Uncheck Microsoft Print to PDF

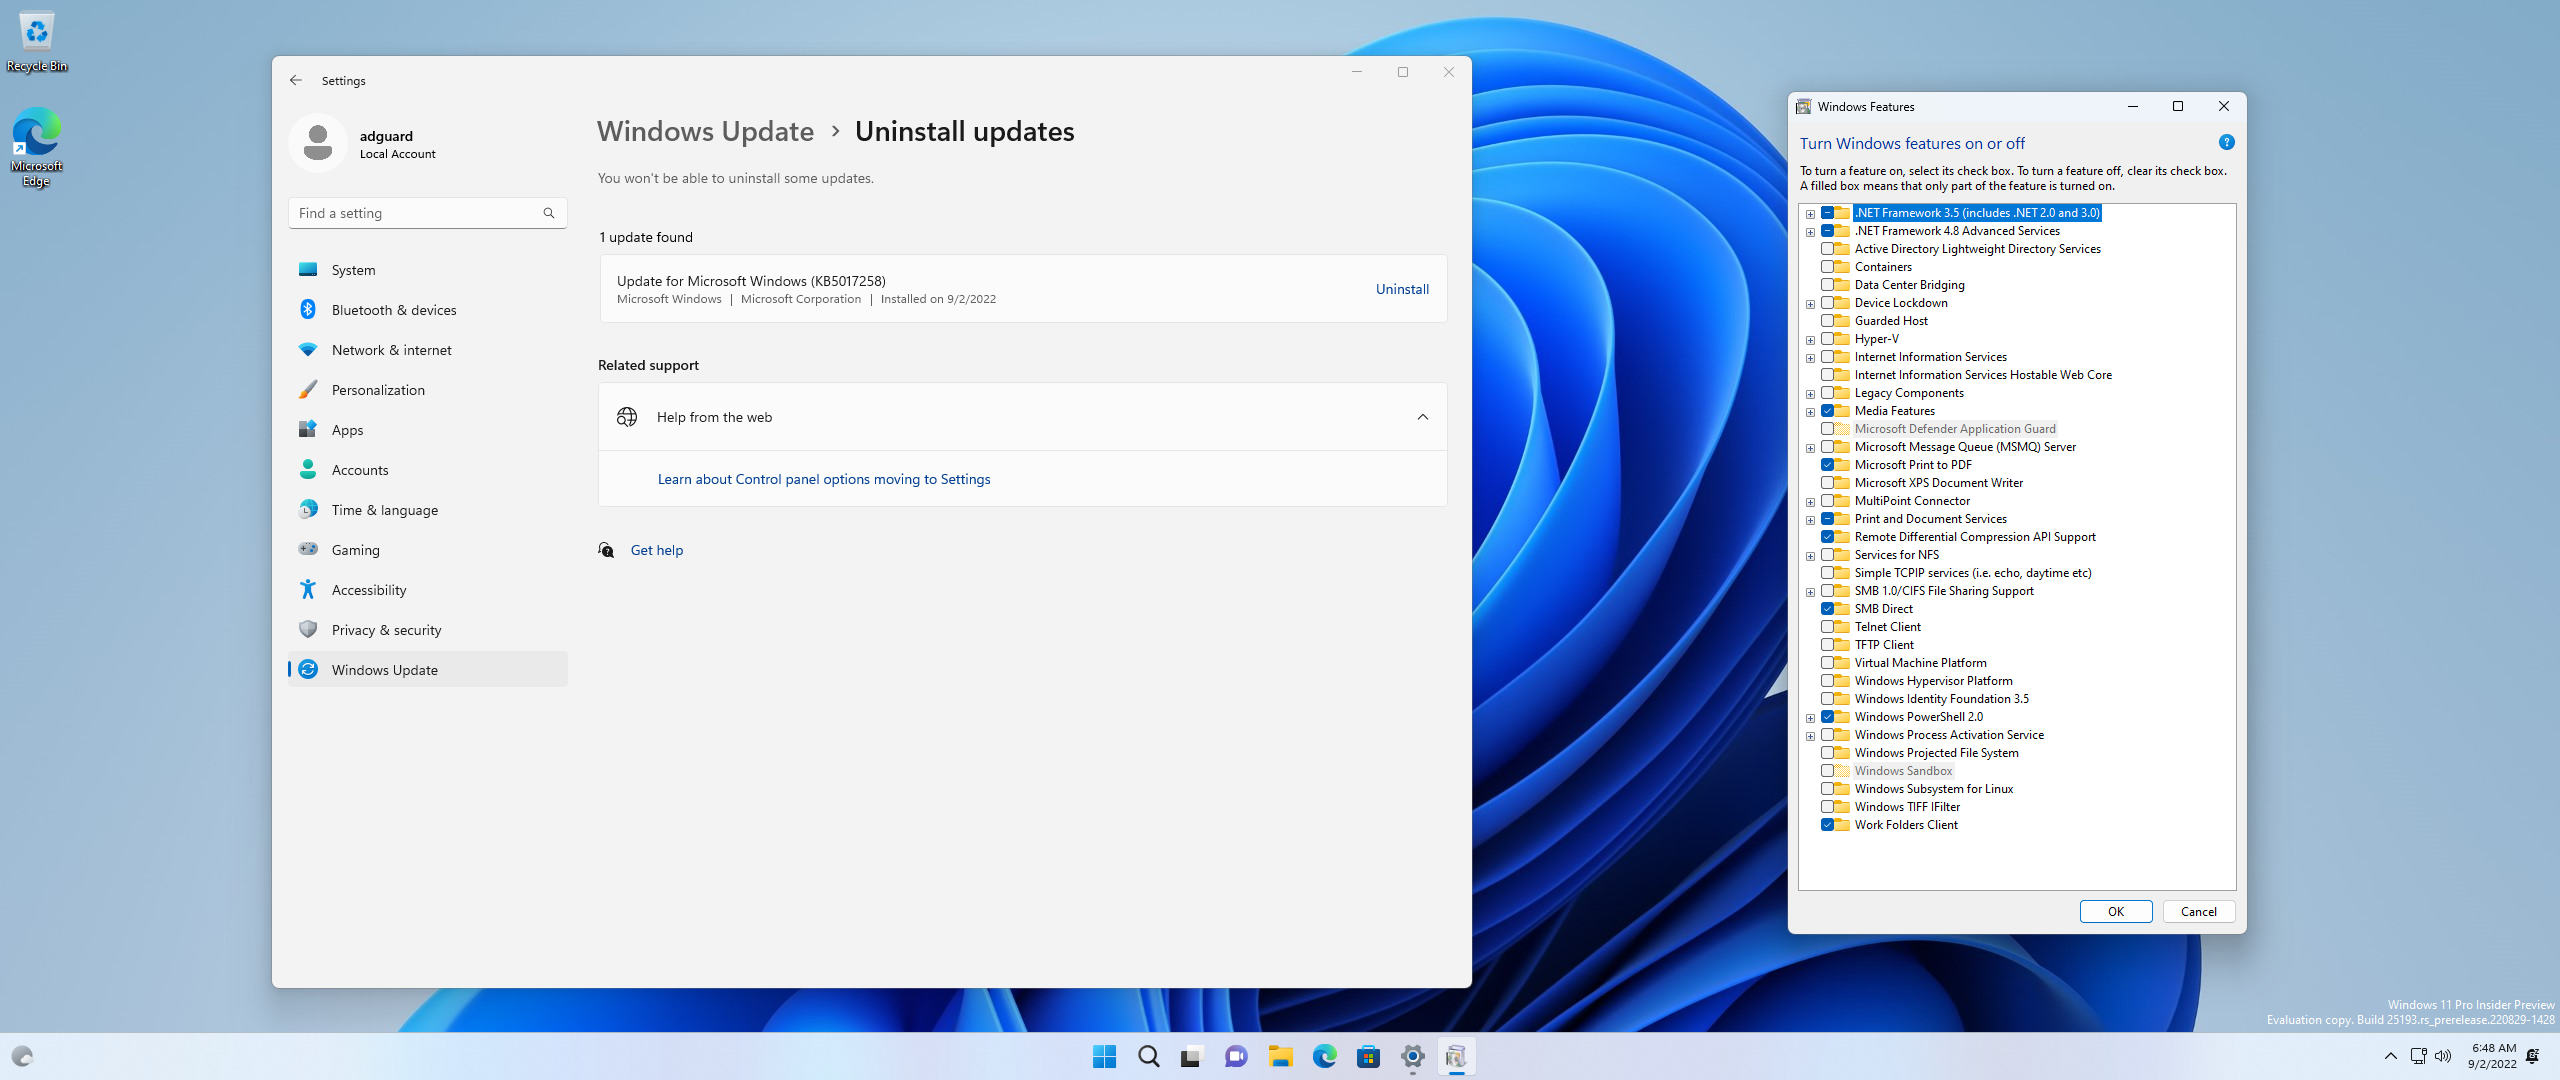1827,465
